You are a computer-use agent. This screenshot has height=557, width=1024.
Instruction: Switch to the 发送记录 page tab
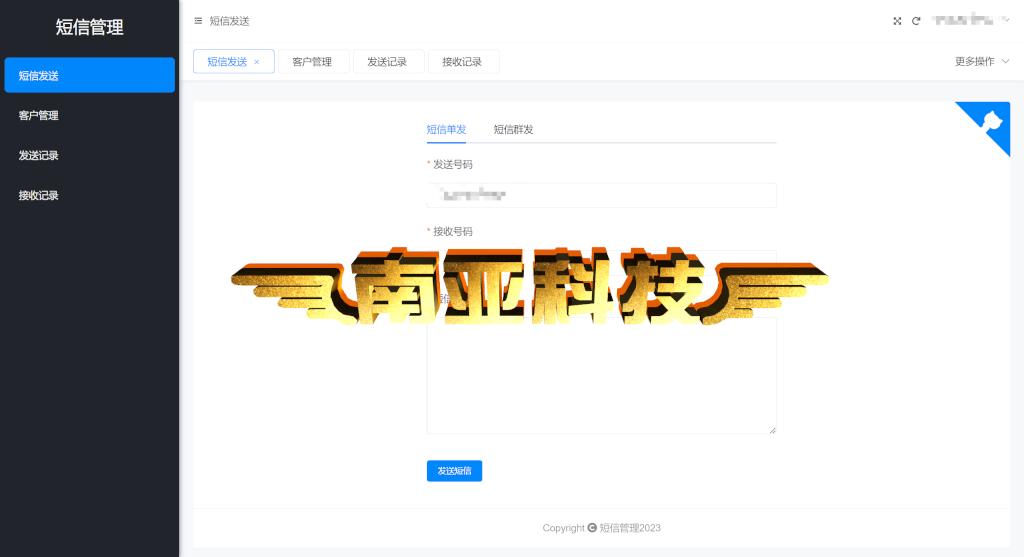(x=388, y=61)
